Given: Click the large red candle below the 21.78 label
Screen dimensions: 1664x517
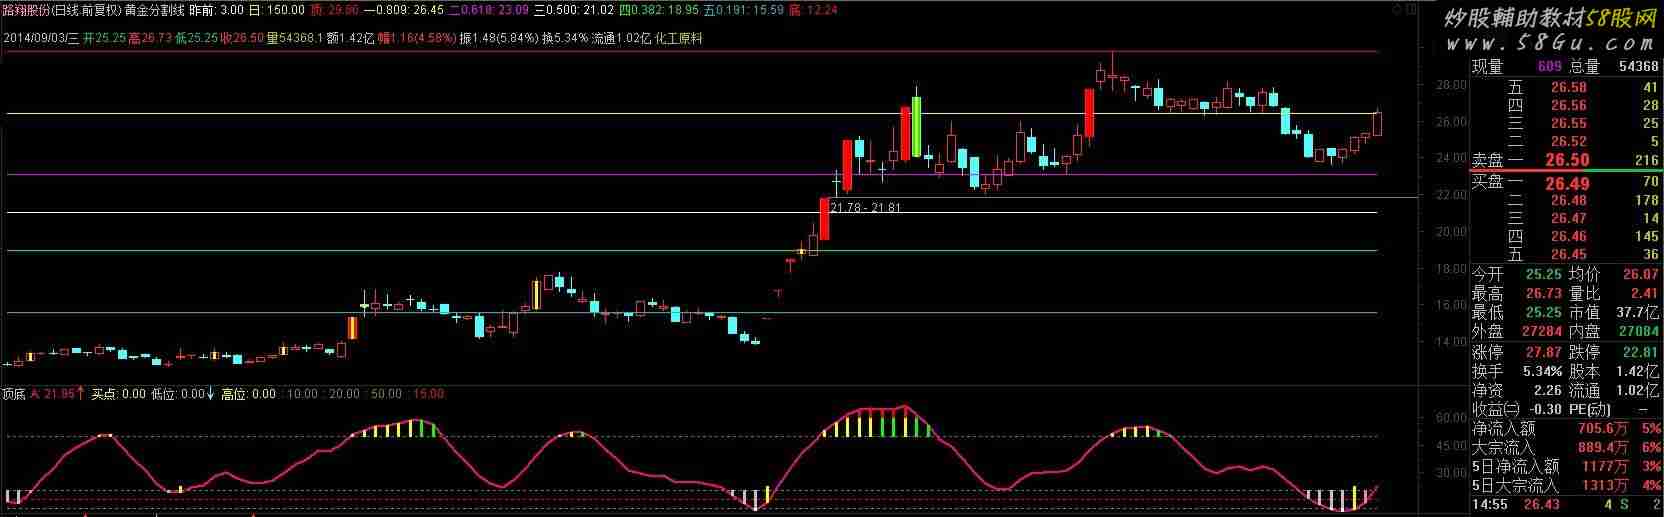Looking at the screenshot, I should 824,219.
